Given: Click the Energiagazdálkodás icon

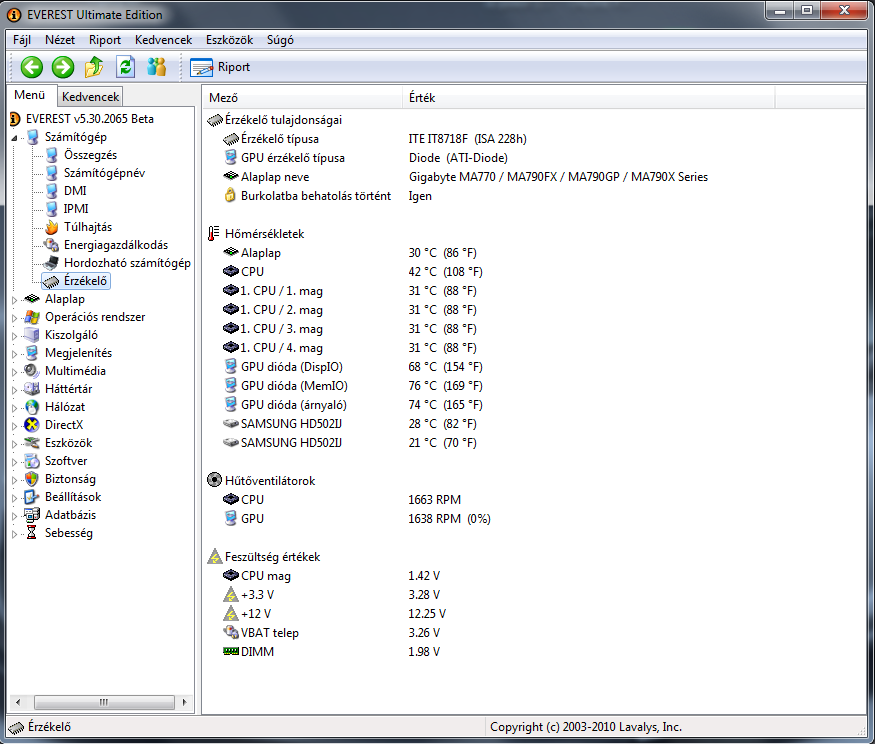Looking at the screenshot, I should tap(51, 245).
